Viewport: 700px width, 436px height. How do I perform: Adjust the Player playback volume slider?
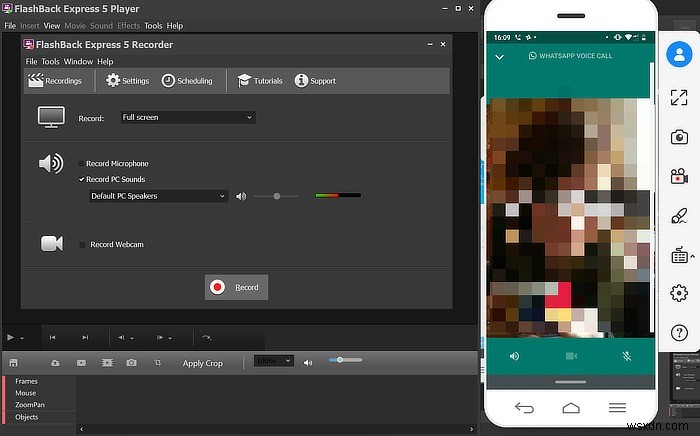(345, 360)
